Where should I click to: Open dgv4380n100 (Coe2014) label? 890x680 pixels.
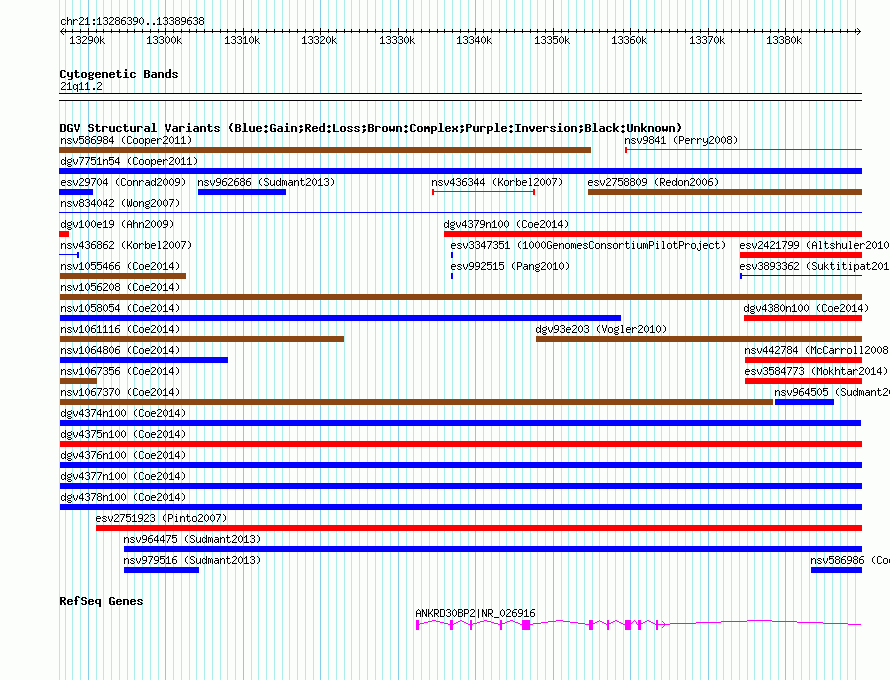pyautogui.click(x=806, y=308)
